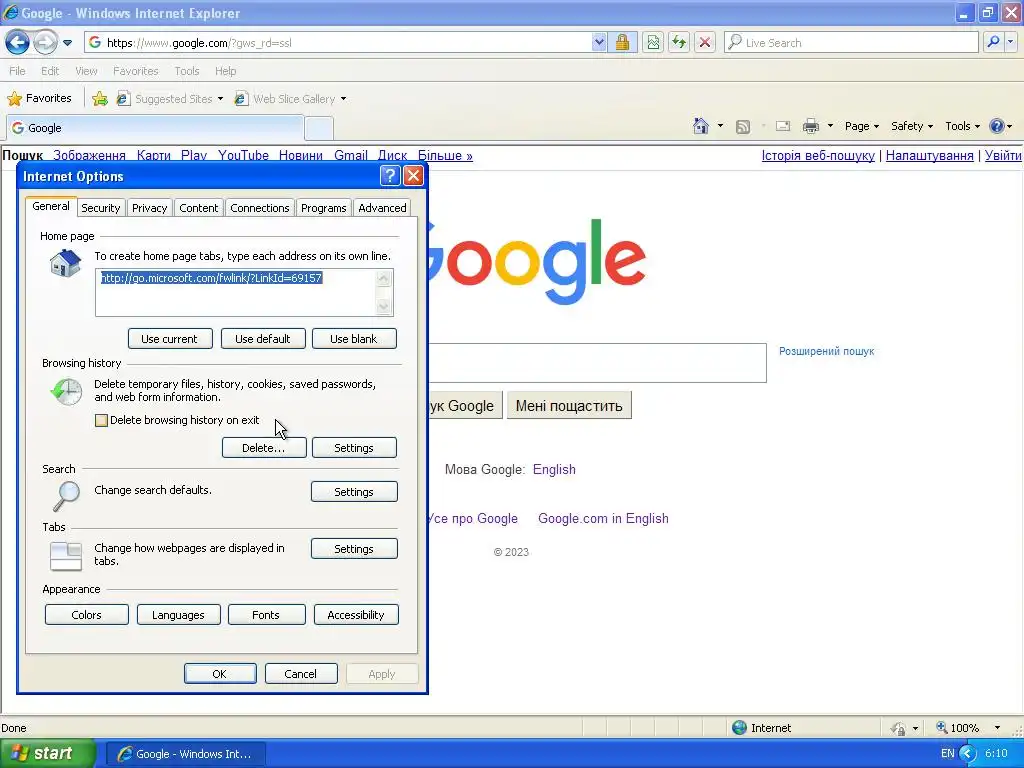Click the Stop loading icon
The height and width of the screenshot is (768, 1024).
pos(705,42)
